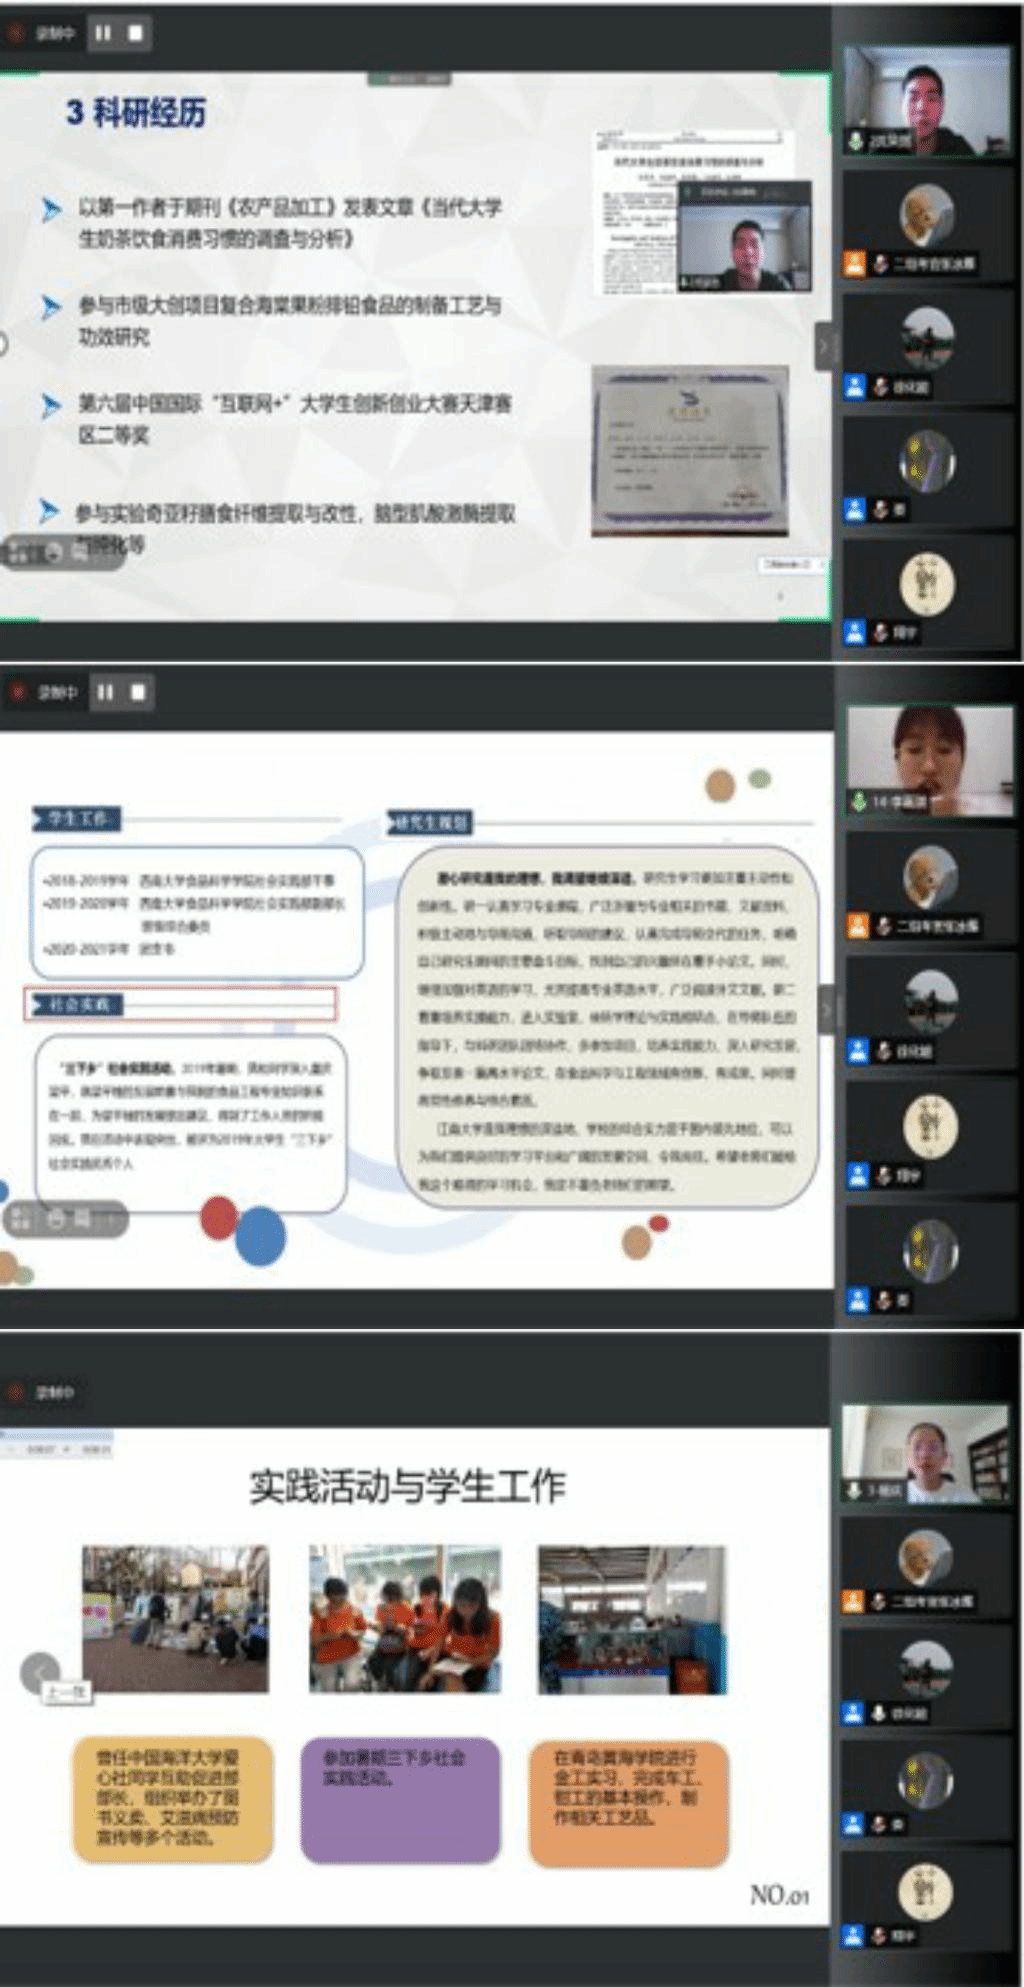Screen dimensions: 1024x1987
Task: Pause recording in the middle meeting window
Action: [x=105, y=692]
